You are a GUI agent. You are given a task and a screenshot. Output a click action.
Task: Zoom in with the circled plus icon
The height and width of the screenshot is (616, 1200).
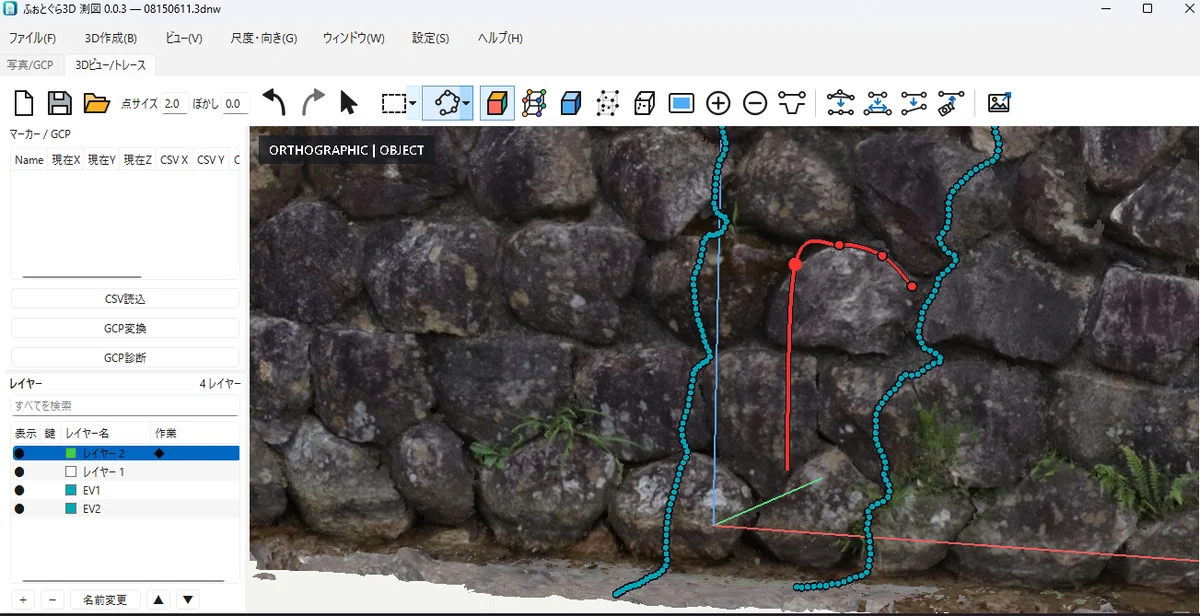[x=718, y=102]
